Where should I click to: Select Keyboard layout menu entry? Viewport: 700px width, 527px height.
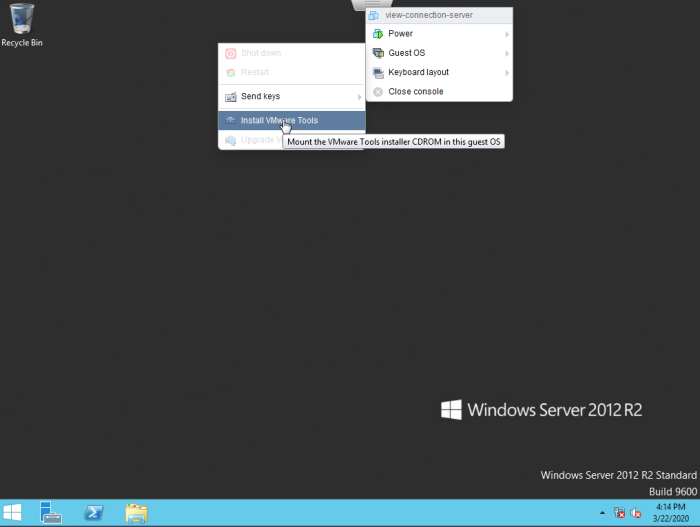click(439, 72)
